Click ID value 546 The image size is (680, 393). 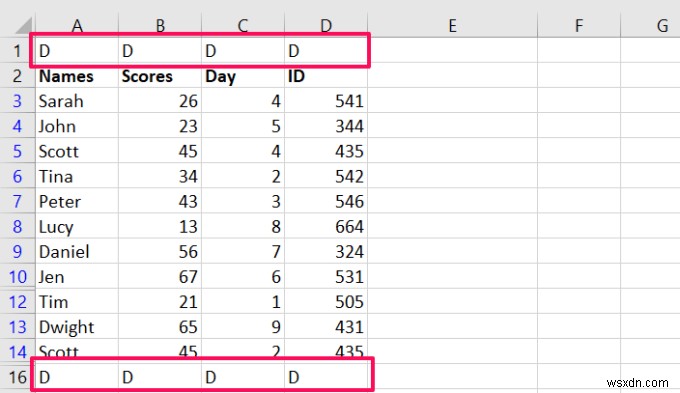pyautogui.click(x=326, y=202)
